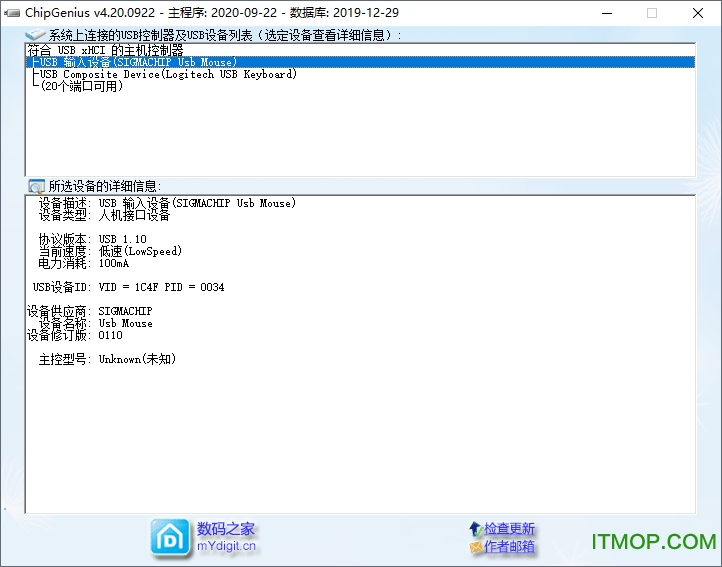Image resolution: width=722 pixels, height=567 pixels.
Task: Click the author email envelope icon
Action: pyautogui.click(x=476, y=547)
